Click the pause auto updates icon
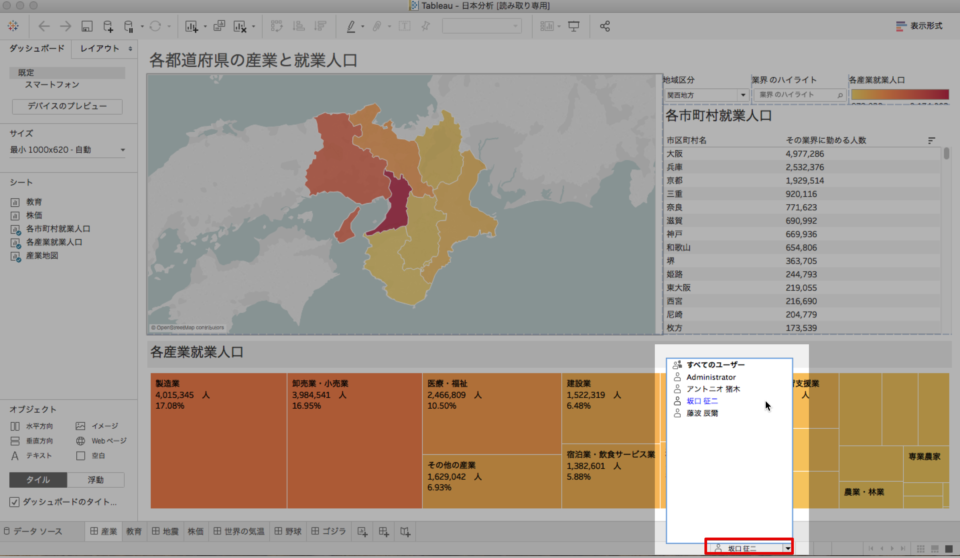Image resolution: width=960 pixels, height=558 pixels. [129, 26]
